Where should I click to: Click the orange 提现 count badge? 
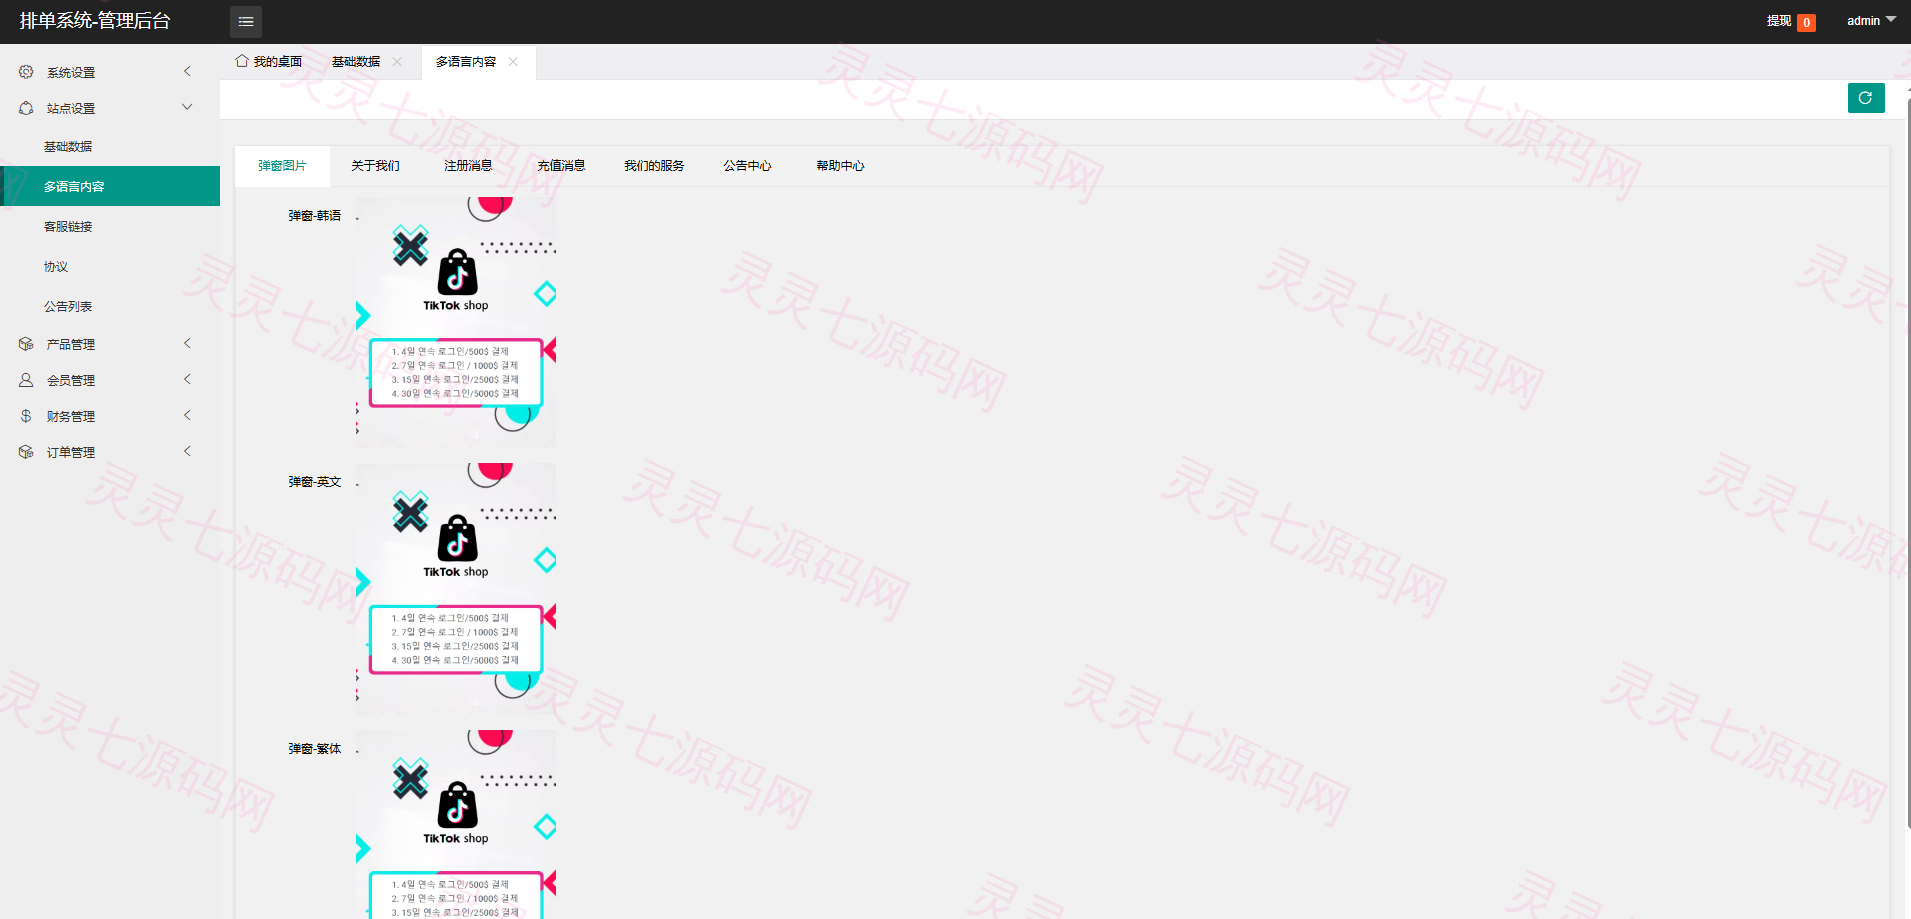tap(1806, 22)
